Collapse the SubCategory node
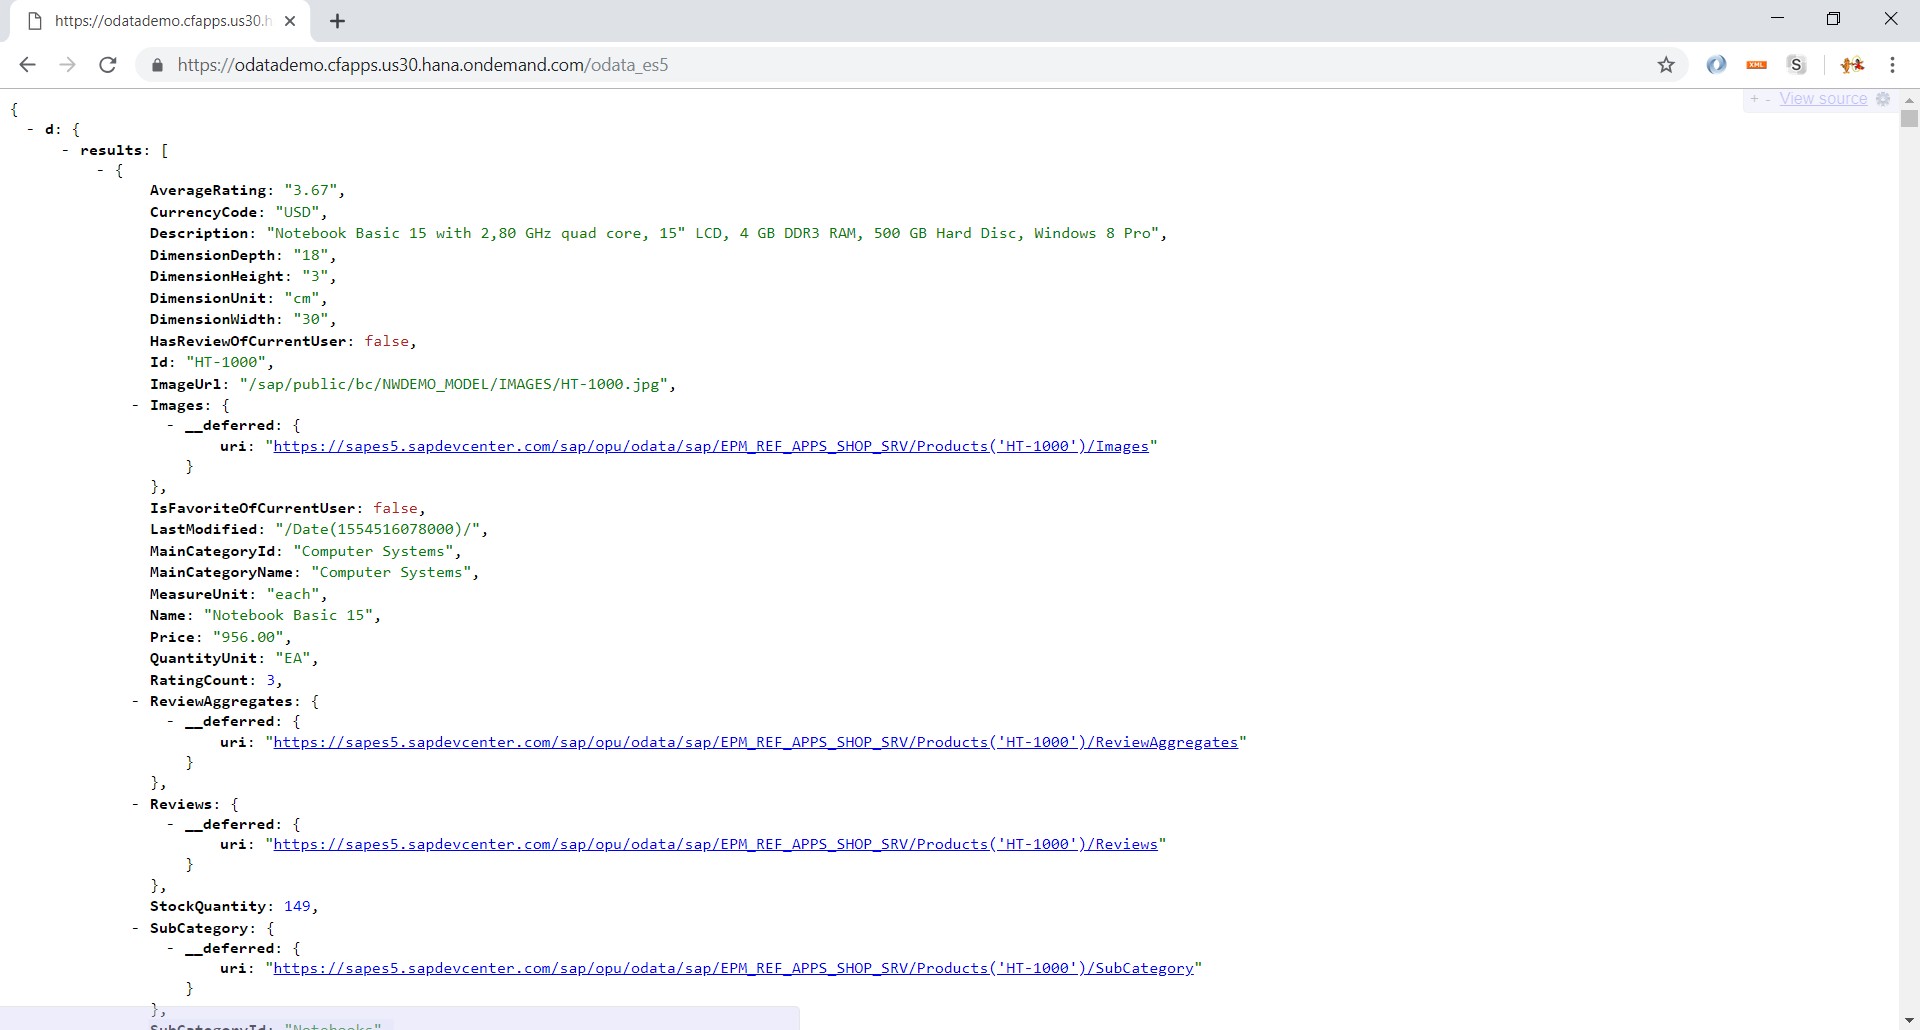1920x1030 pixels. (x=136, y=928)
